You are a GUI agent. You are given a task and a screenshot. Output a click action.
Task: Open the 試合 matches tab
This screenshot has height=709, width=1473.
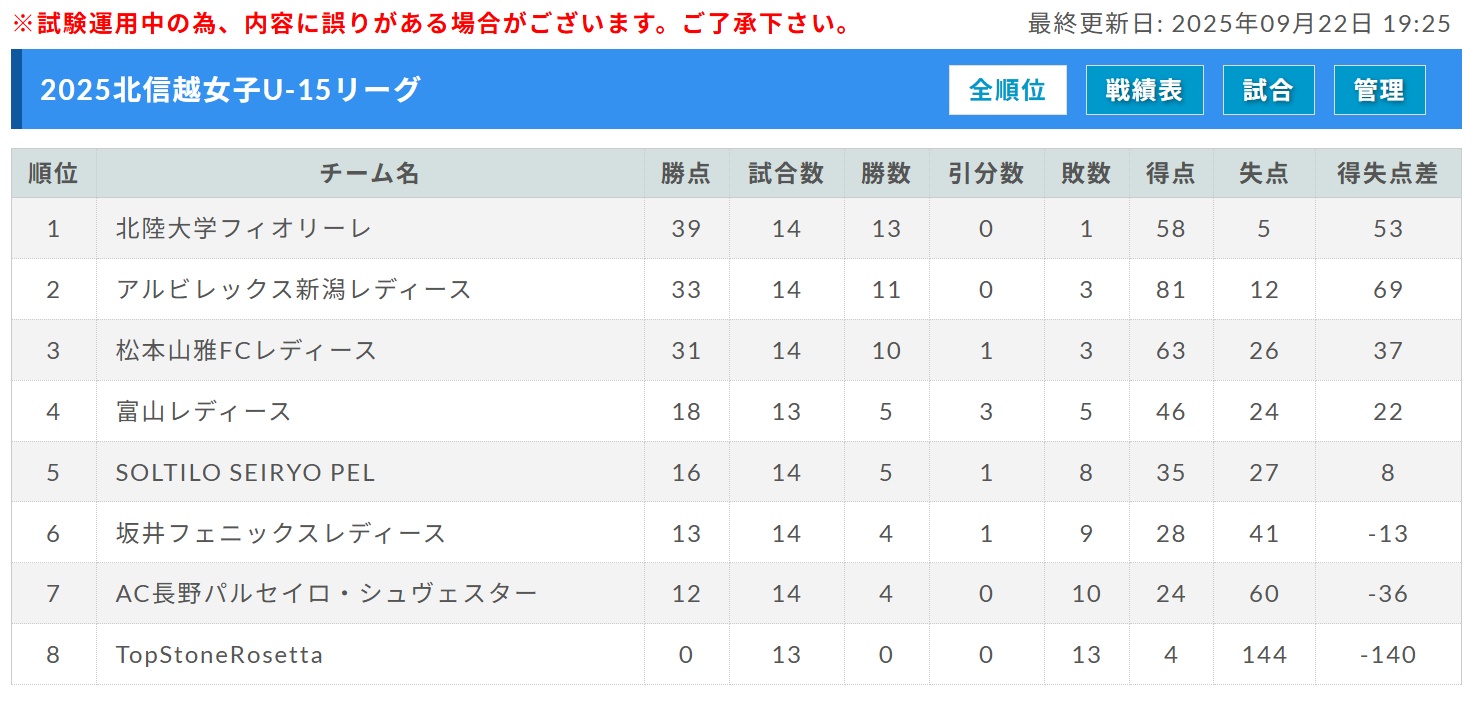[x=1268, y=90]
